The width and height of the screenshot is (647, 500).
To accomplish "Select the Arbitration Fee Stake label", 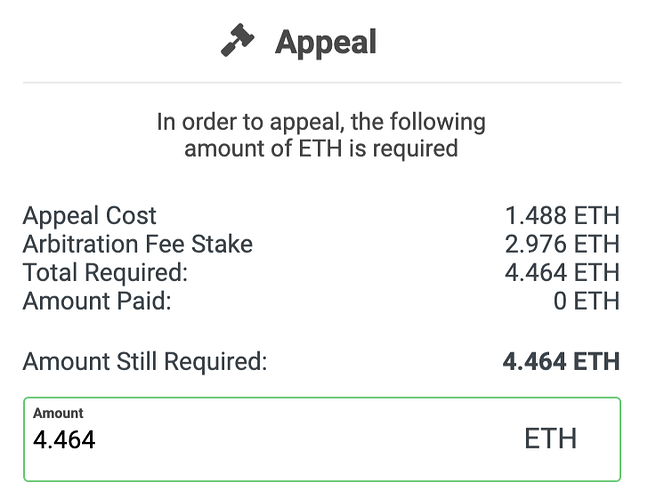I will coord(137,244).
